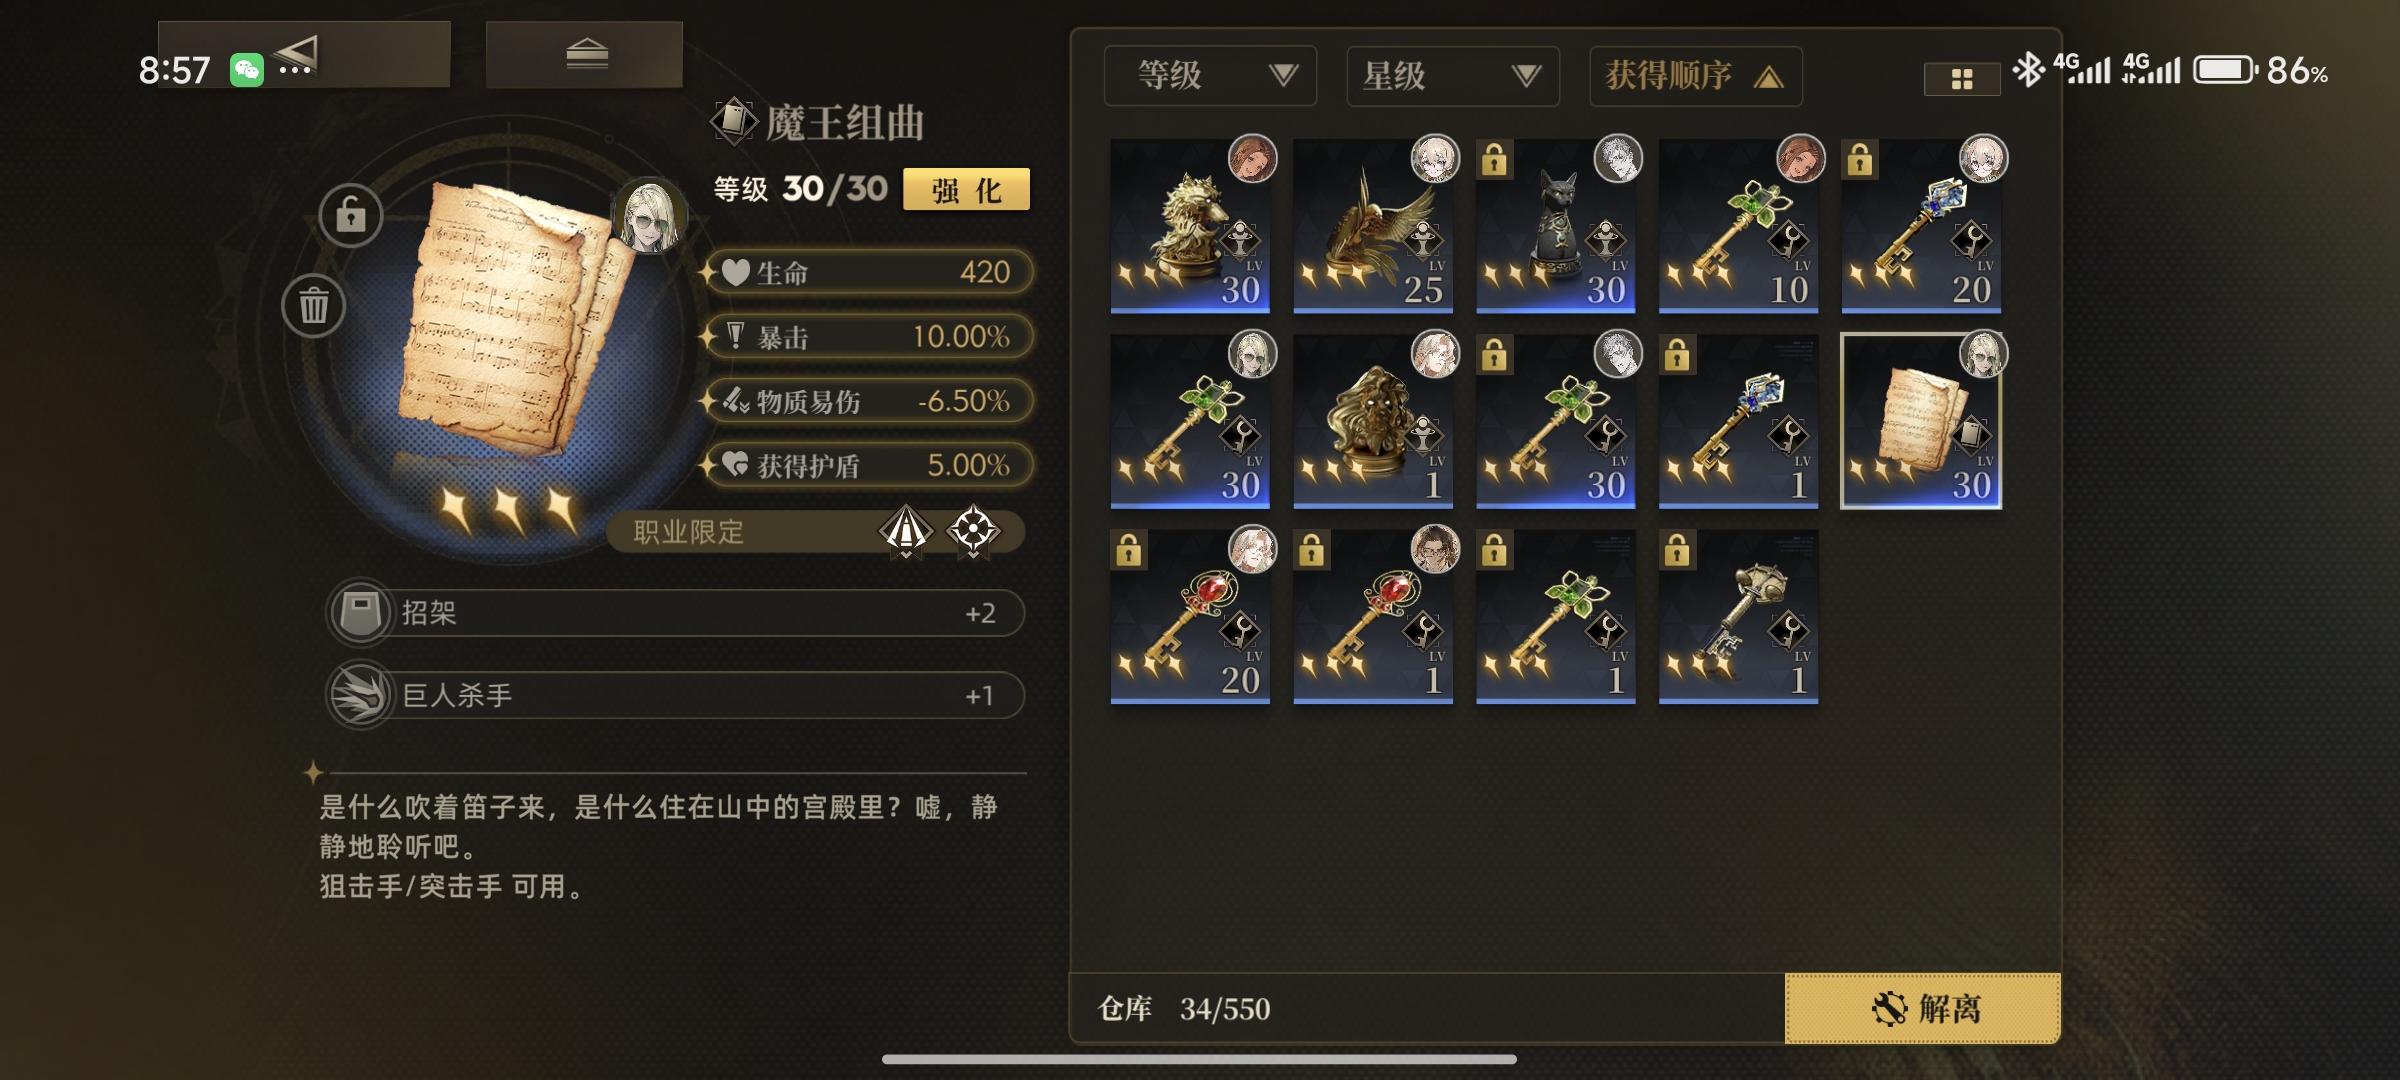The image size is (2400, 1080).
Task: Tap the back arrow at top left
Action: click(297, 52)
